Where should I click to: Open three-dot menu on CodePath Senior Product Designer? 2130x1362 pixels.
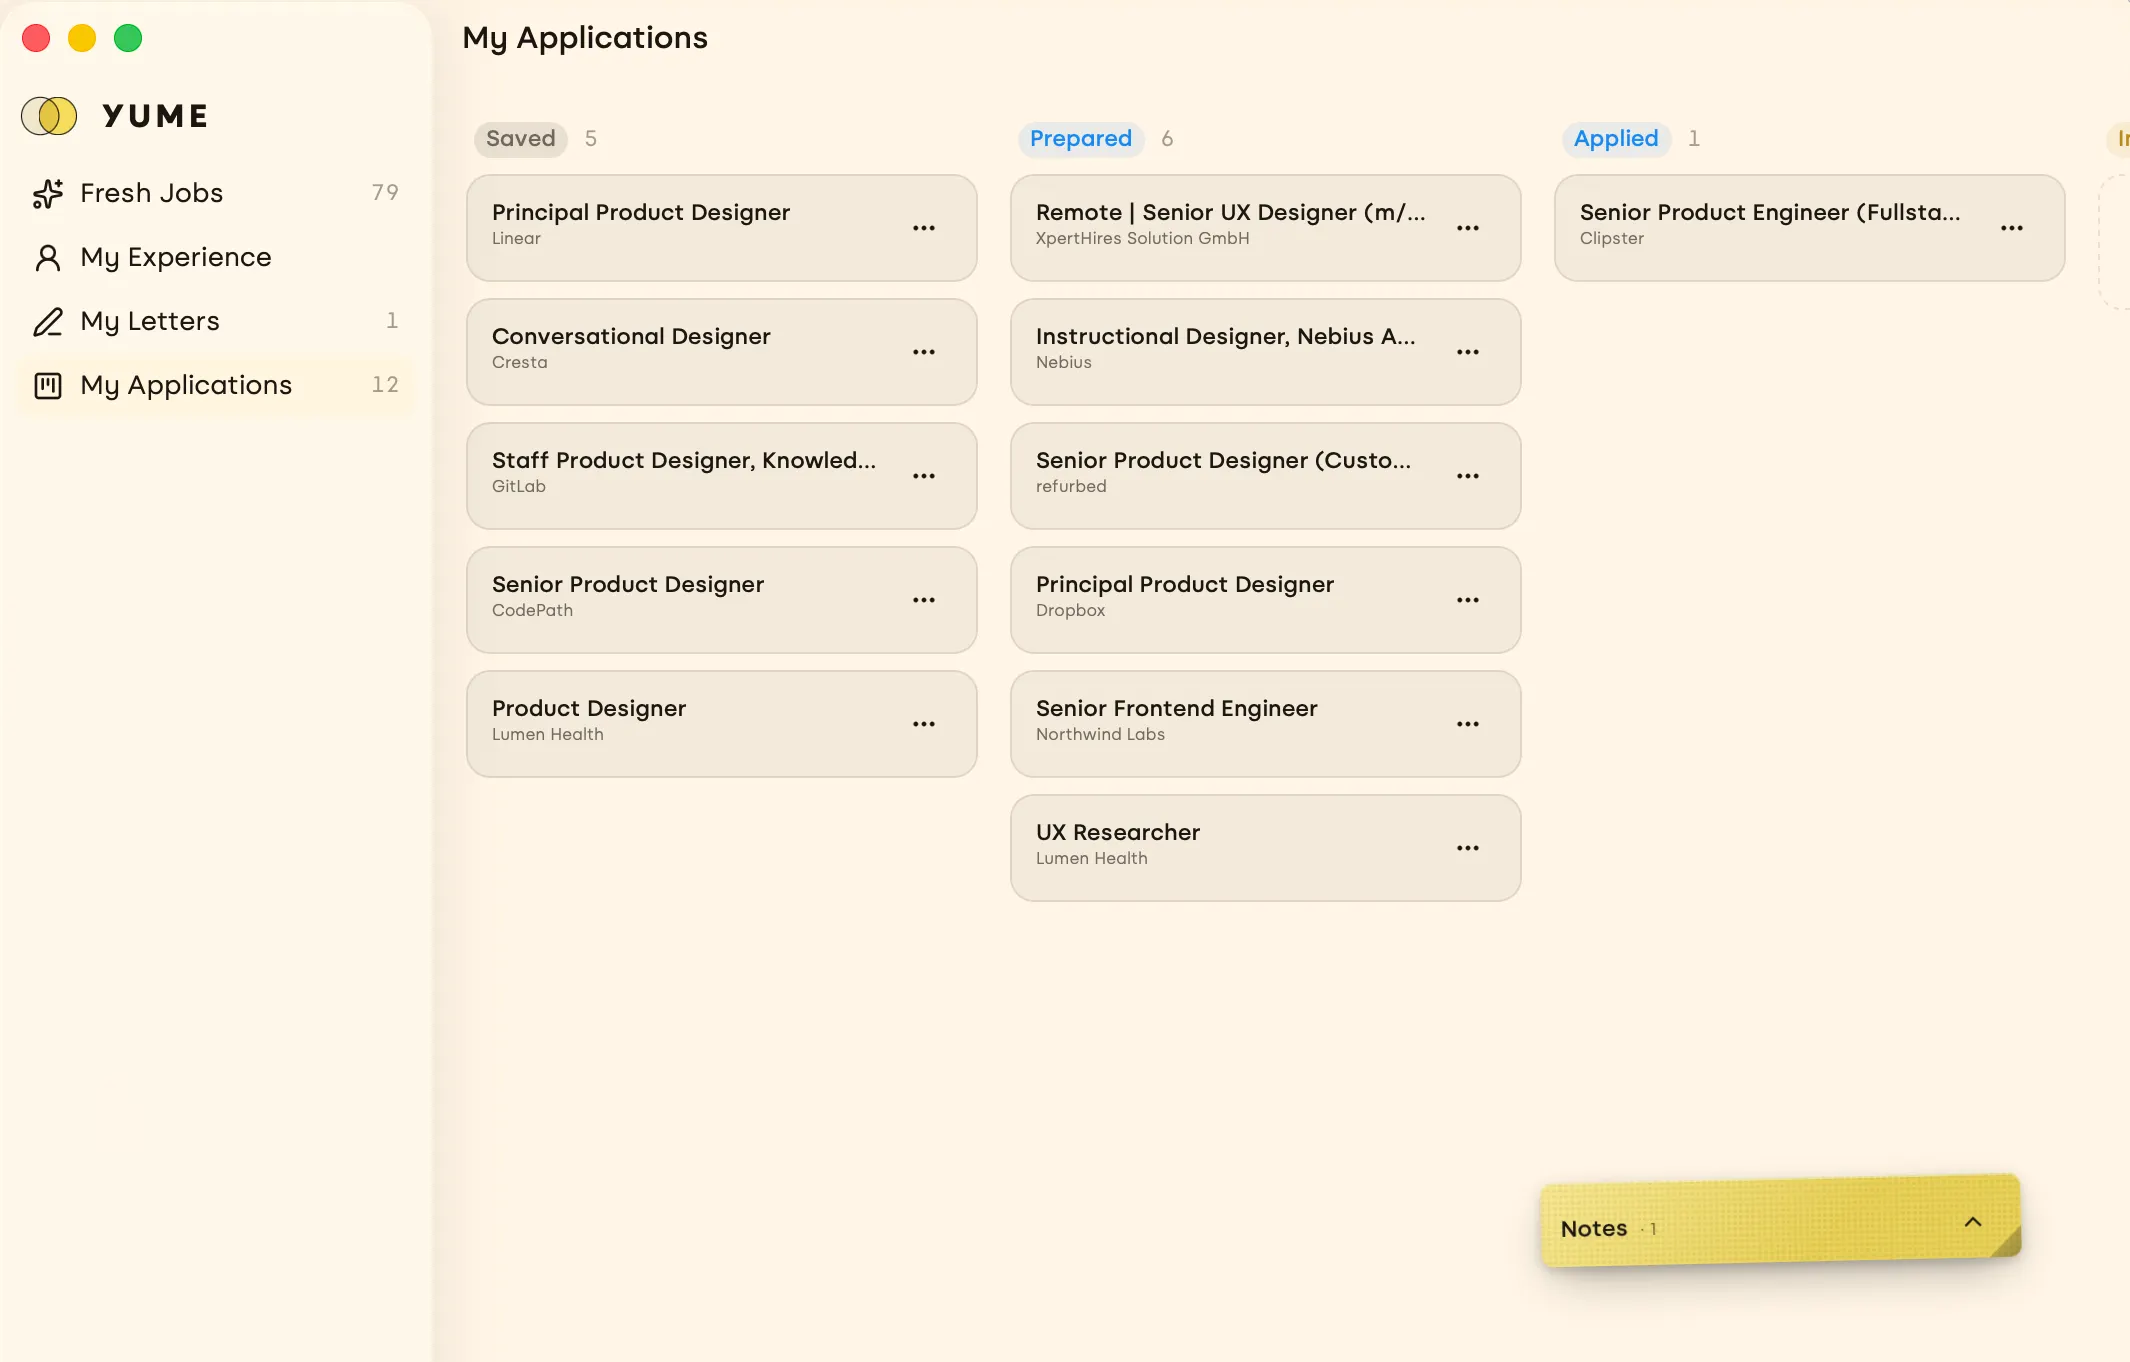tap(924, 600)
